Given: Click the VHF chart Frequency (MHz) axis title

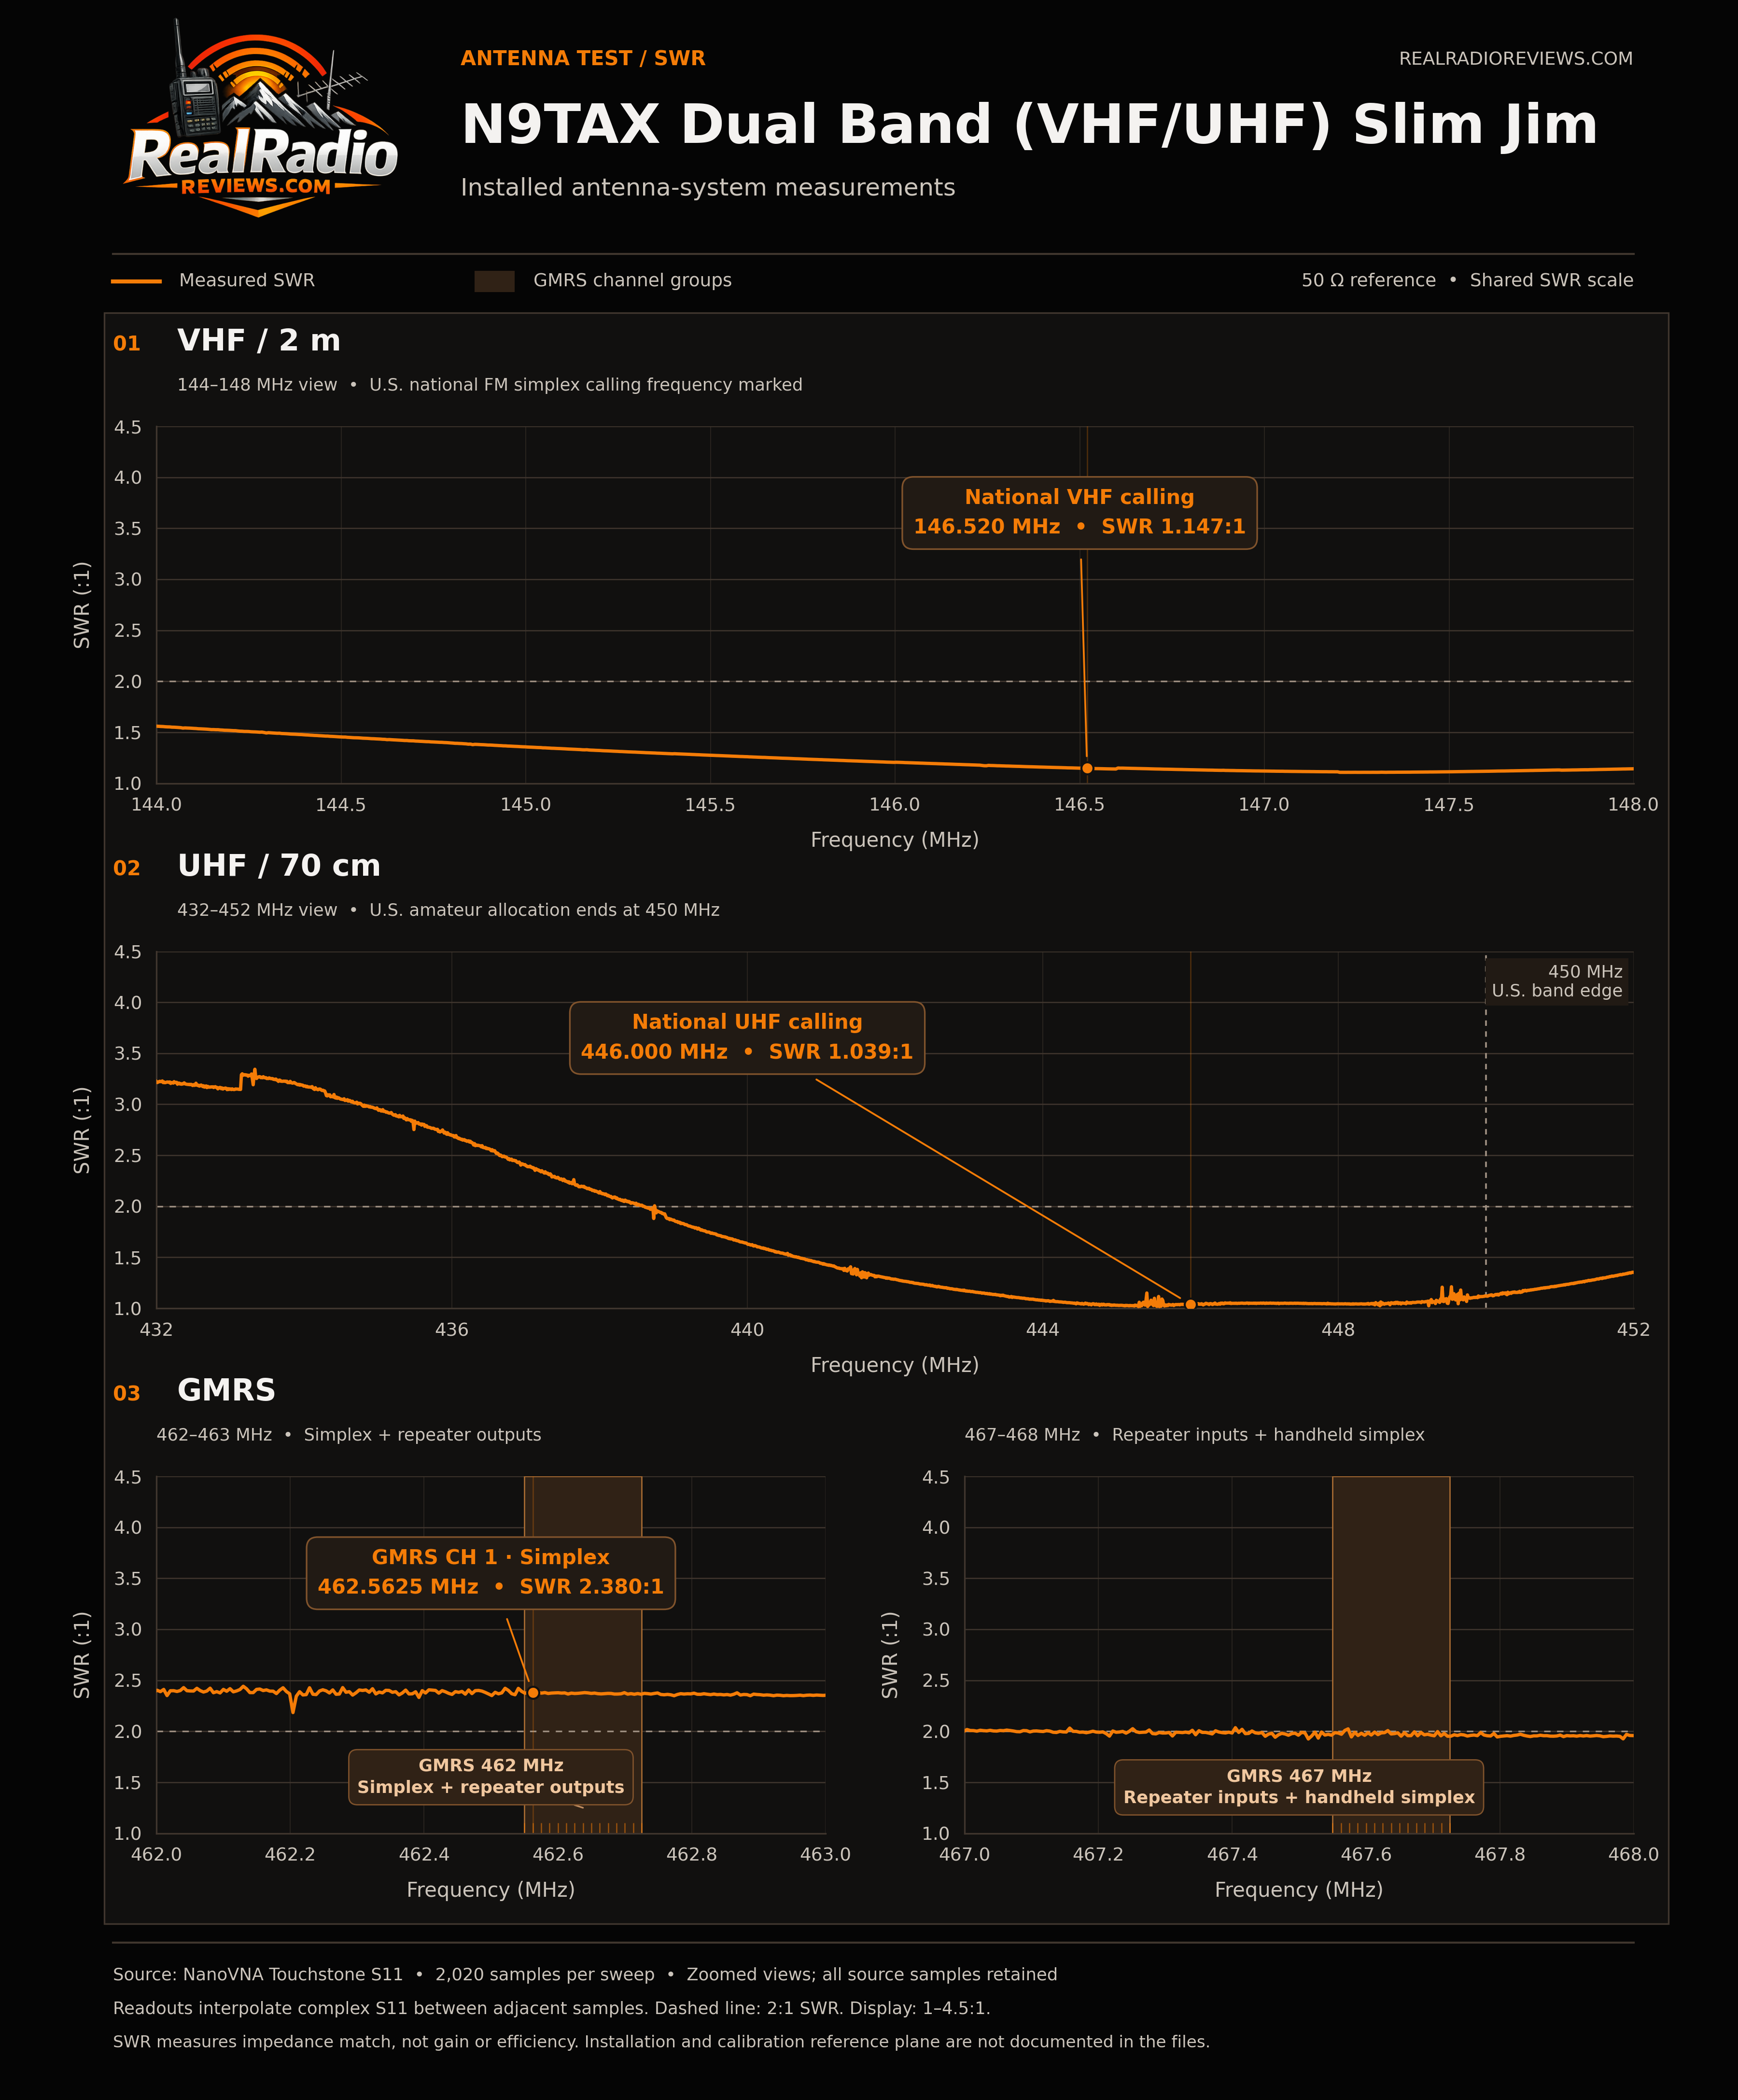Looking at the screenshot, I should coord(894,840).
